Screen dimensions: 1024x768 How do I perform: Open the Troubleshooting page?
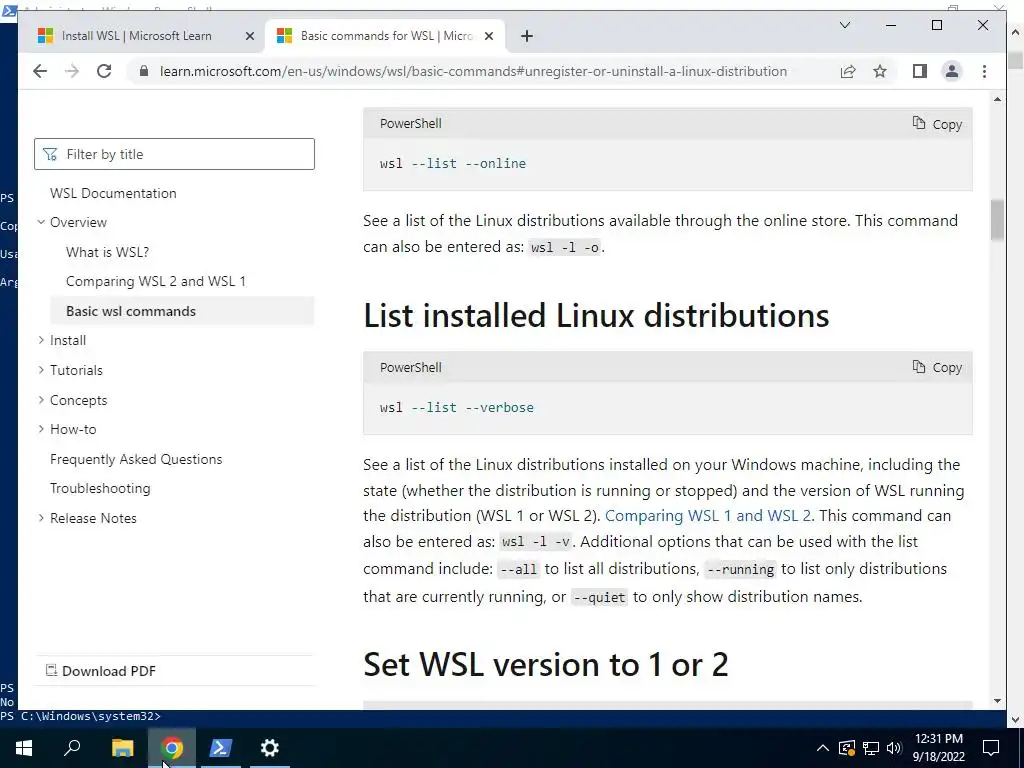coord(100,488)
